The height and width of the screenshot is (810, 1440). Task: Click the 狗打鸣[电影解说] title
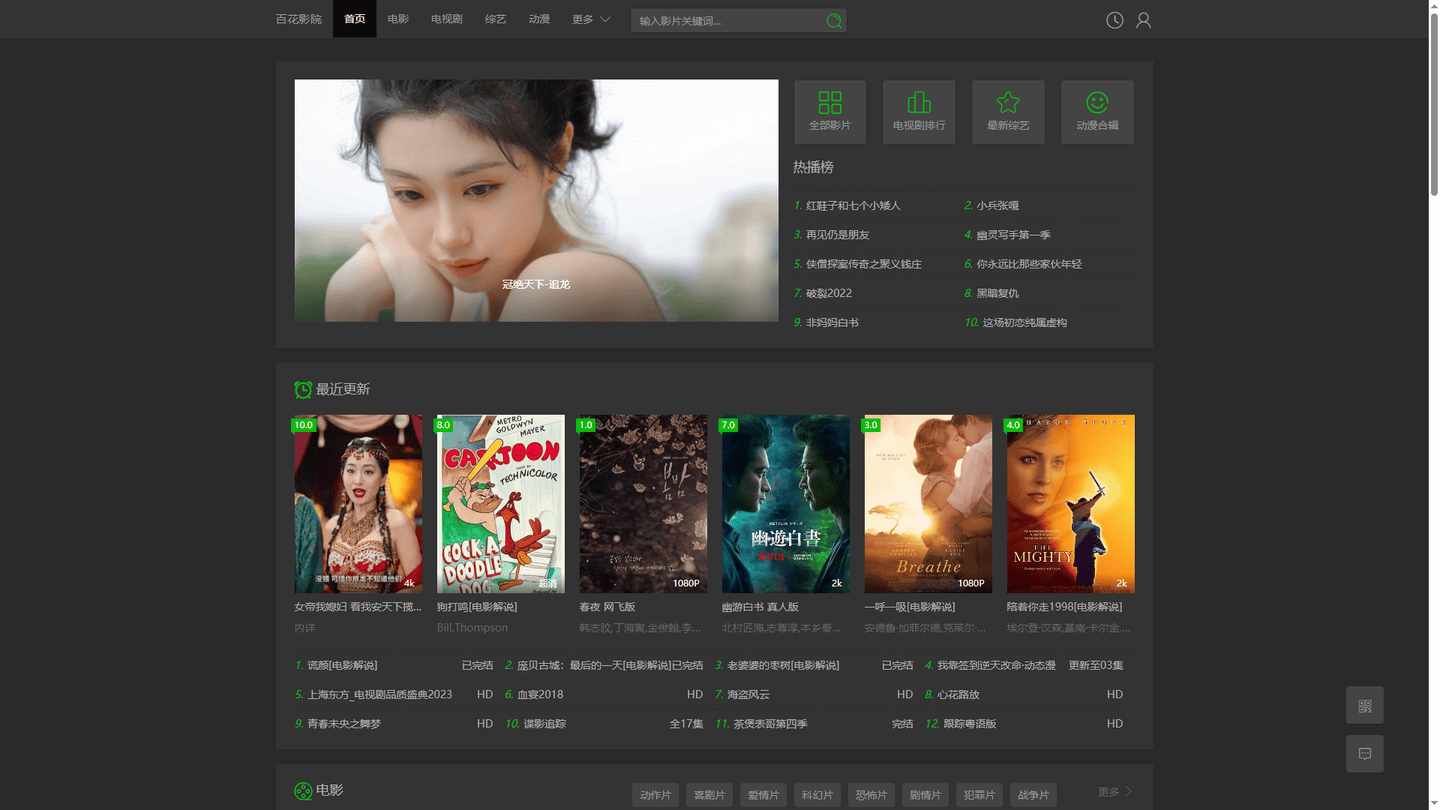click(477, 607)
